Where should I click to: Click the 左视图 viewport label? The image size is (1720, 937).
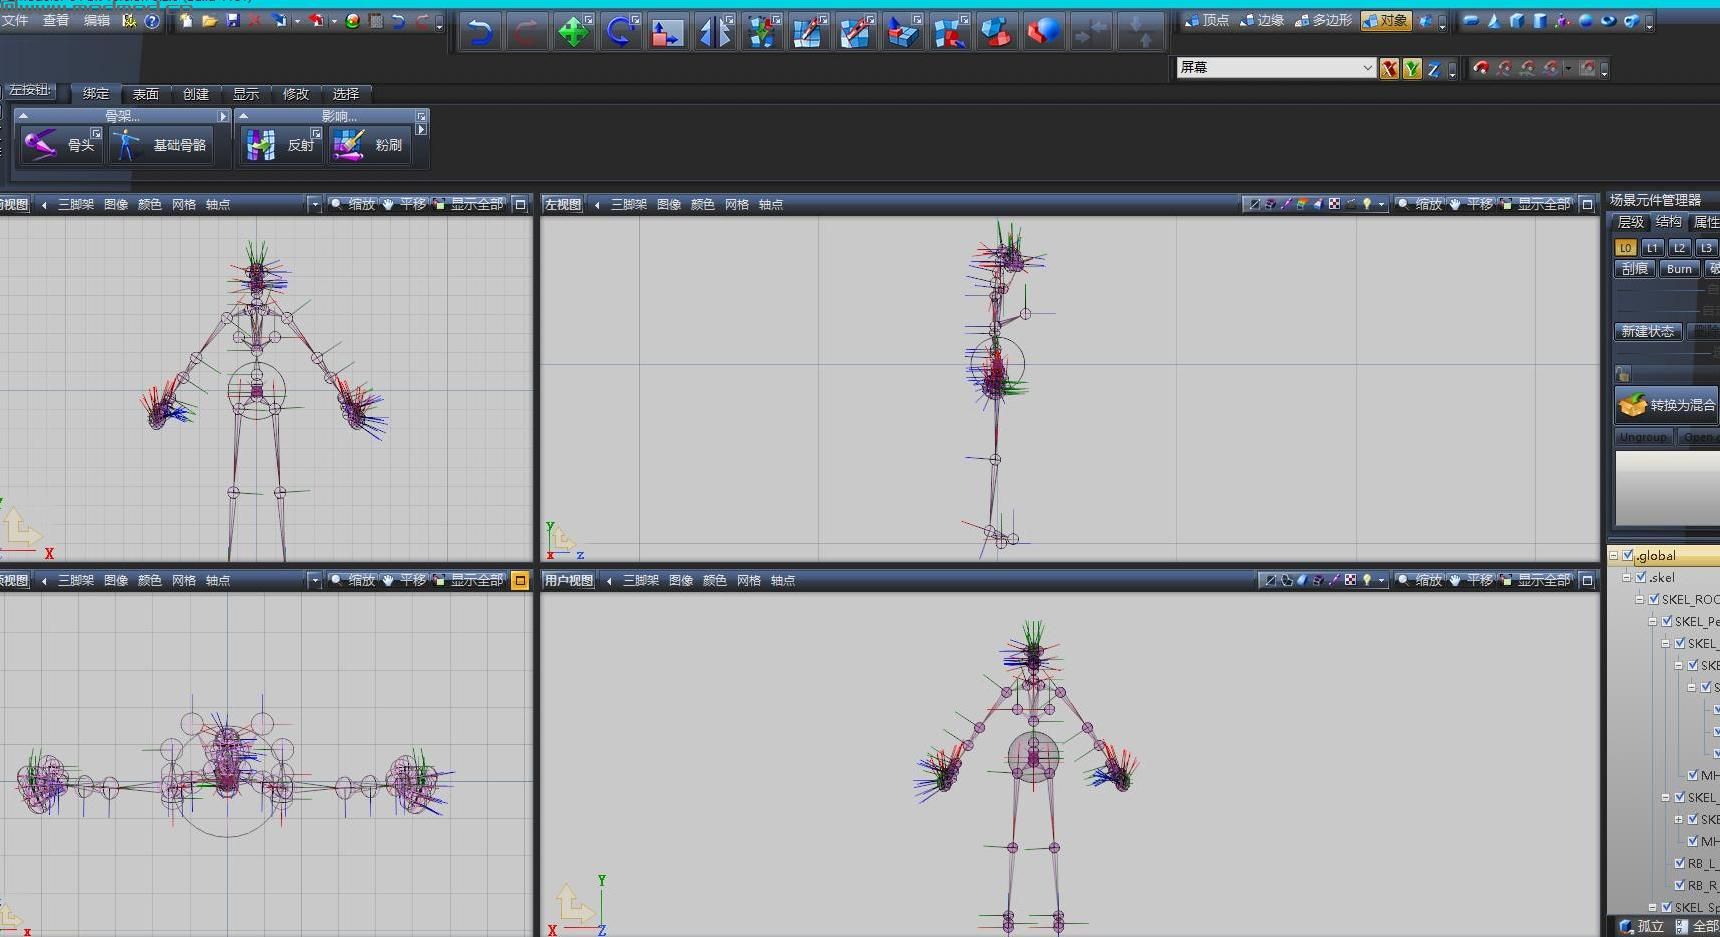(x=562, y=204)
